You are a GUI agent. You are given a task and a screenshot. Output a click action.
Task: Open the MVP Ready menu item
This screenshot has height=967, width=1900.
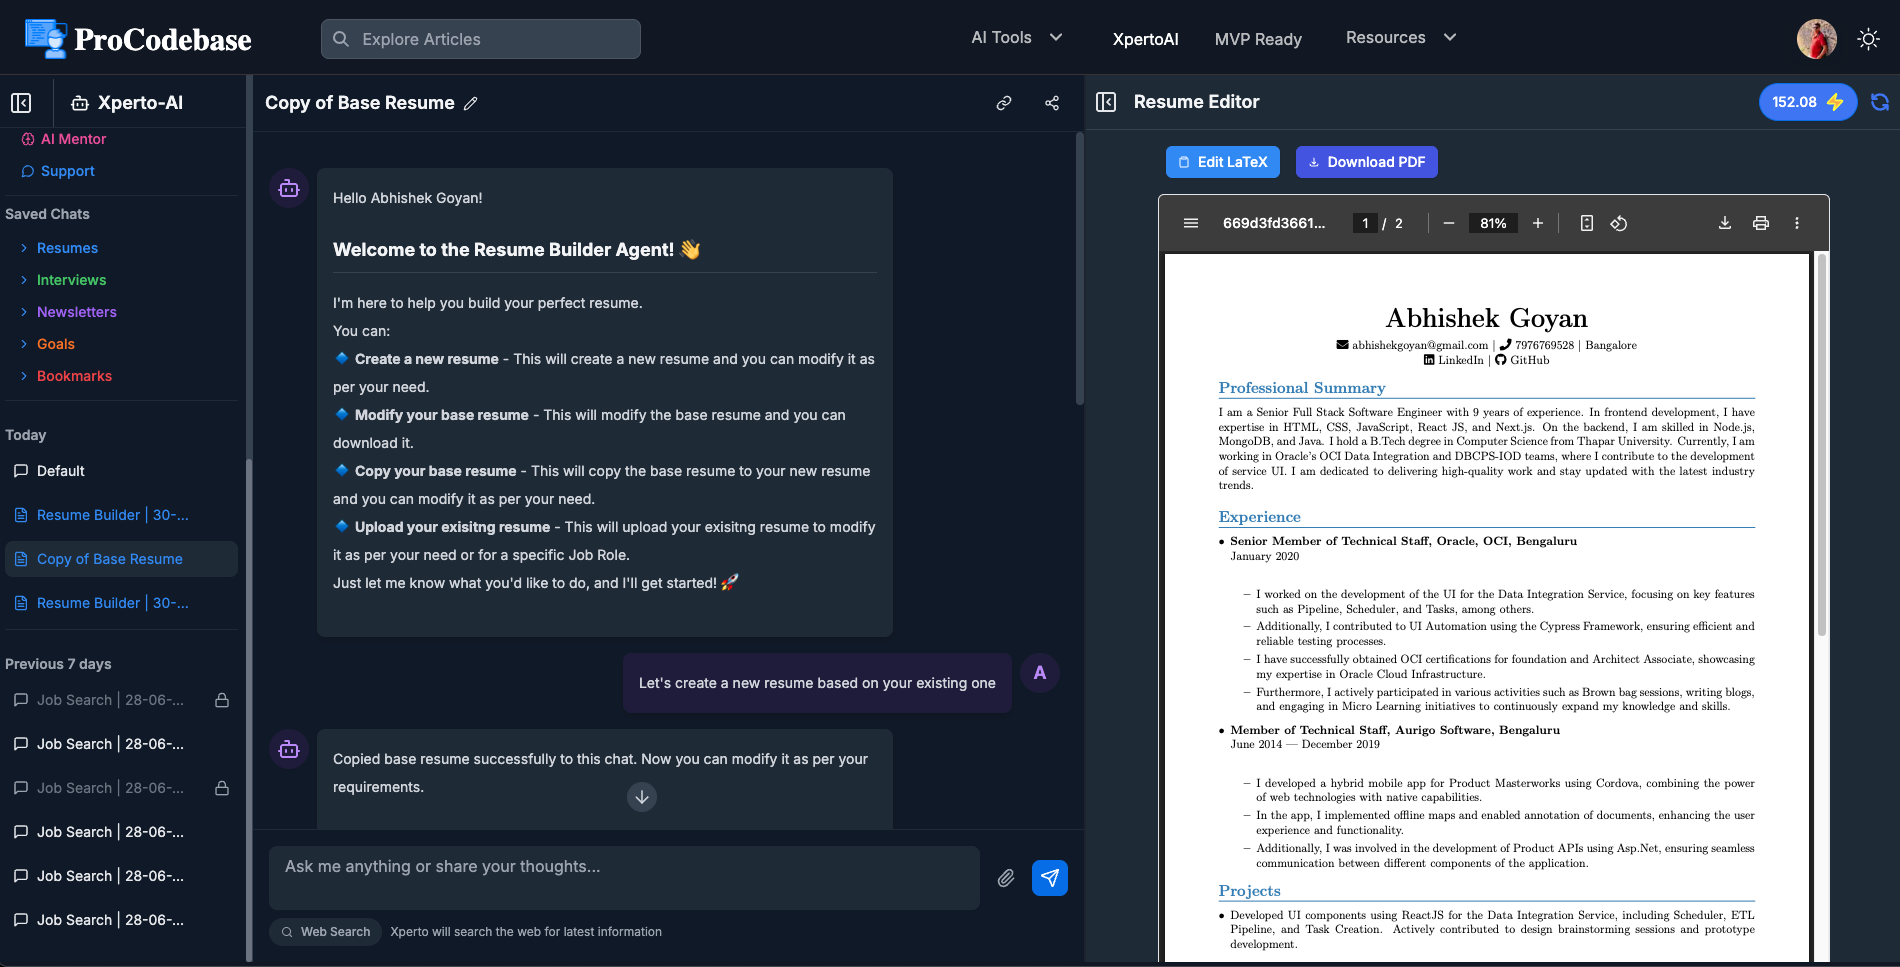(1258, 39)
